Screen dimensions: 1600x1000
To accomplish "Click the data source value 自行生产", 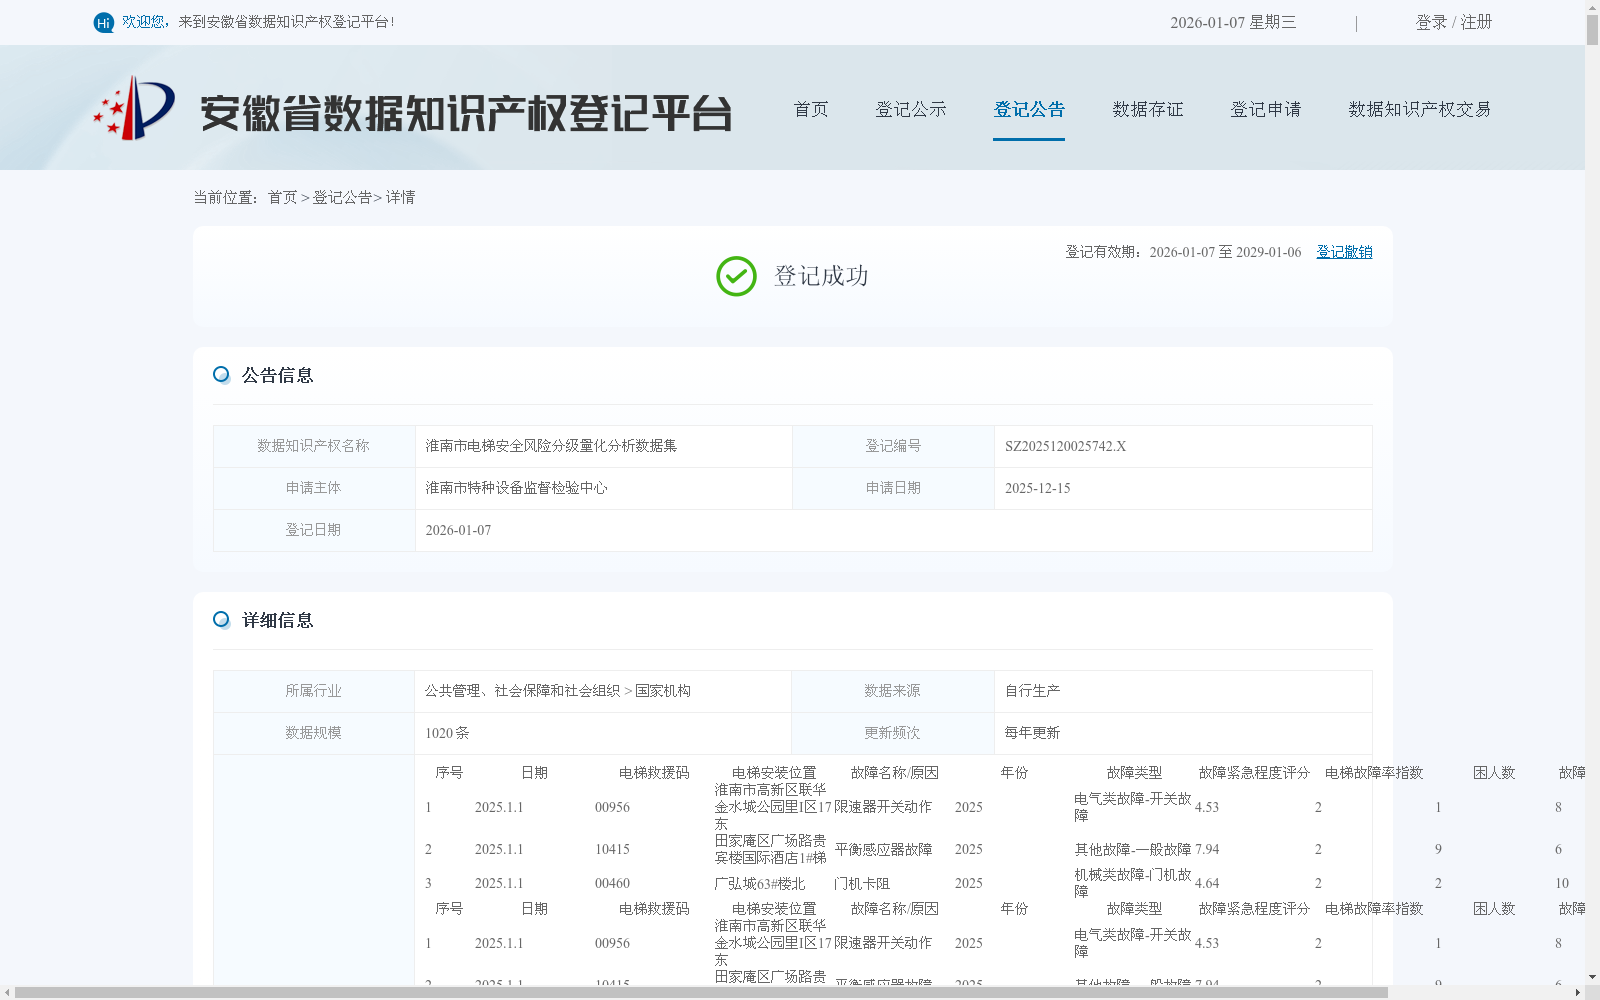I will coord(1032,691).
